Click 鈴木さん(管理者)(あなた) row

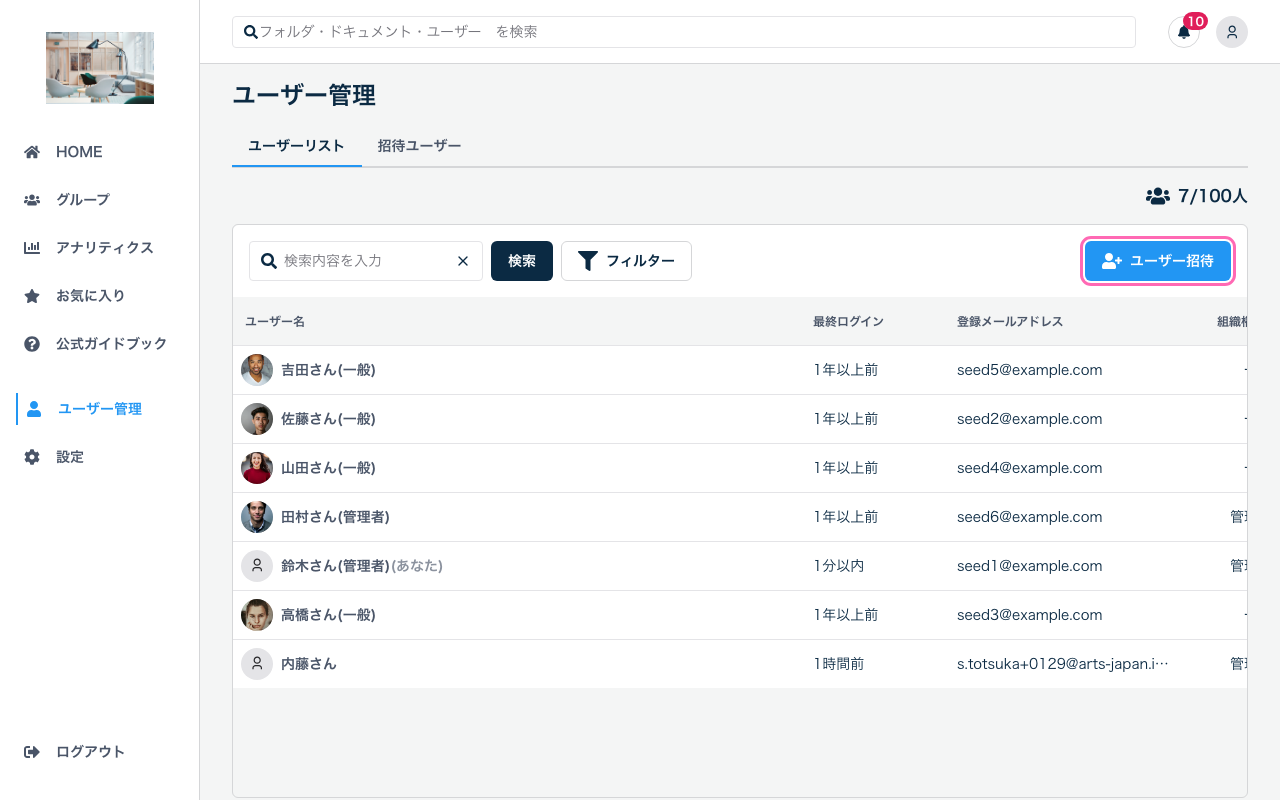360,565
